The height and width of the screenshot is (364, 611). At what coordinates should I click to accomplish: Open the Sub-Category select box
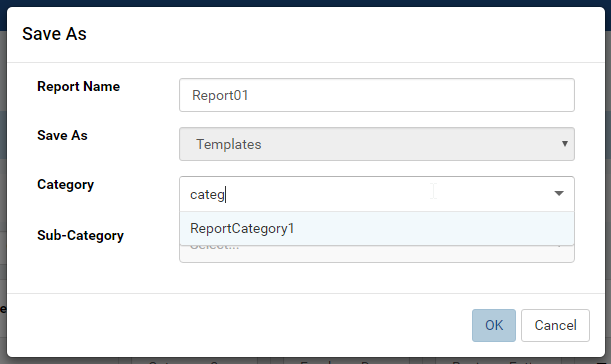[376, 254]
